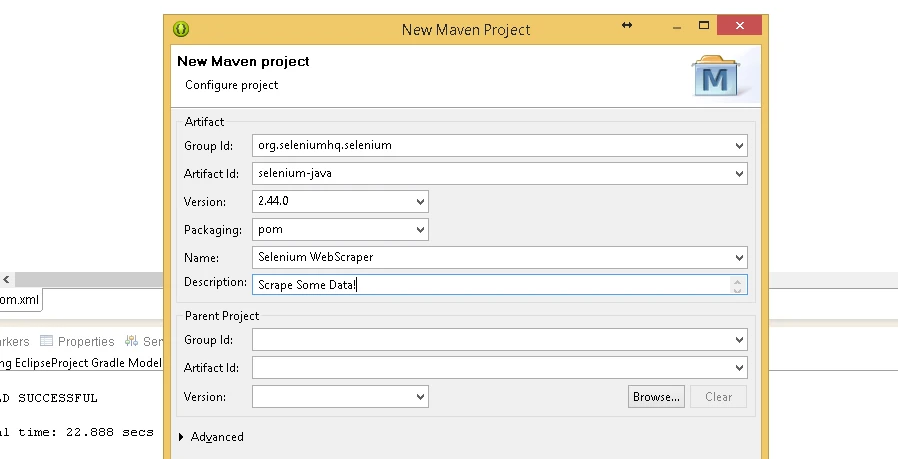This screenshot has height=459, width=898.
Task: Click the double-arrow icon in title bar
Action: pyautogui.click(x=627, y=25)
